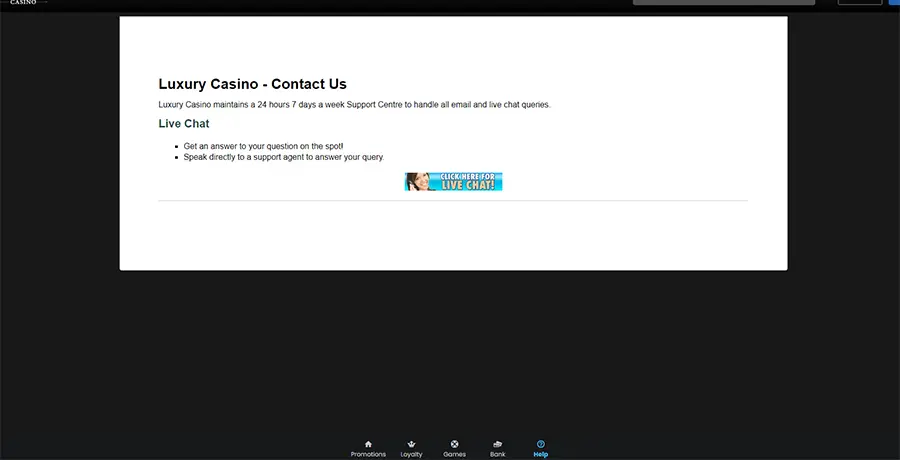Open the Games tab with the ball icon
900x460 pixels.
click(x=455, y=449)
